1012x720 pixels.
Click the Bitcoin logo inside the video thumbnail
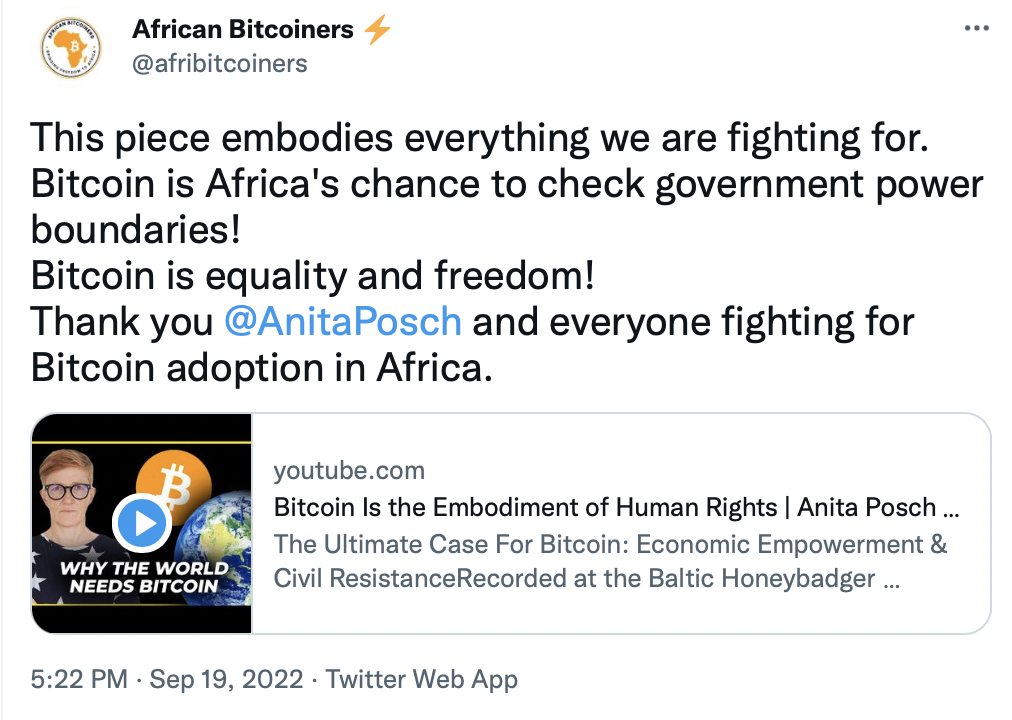[175, 488]
